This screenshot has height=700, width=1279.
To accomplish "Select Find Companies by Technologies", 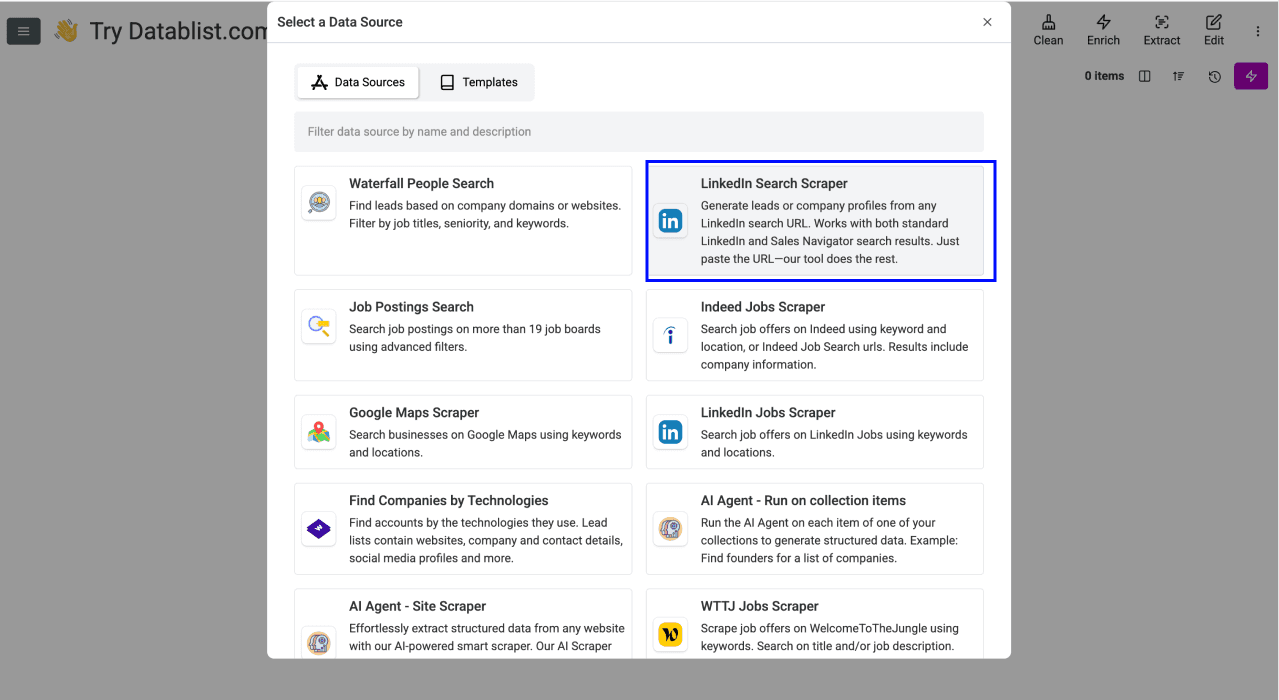I will pos(462,528).
